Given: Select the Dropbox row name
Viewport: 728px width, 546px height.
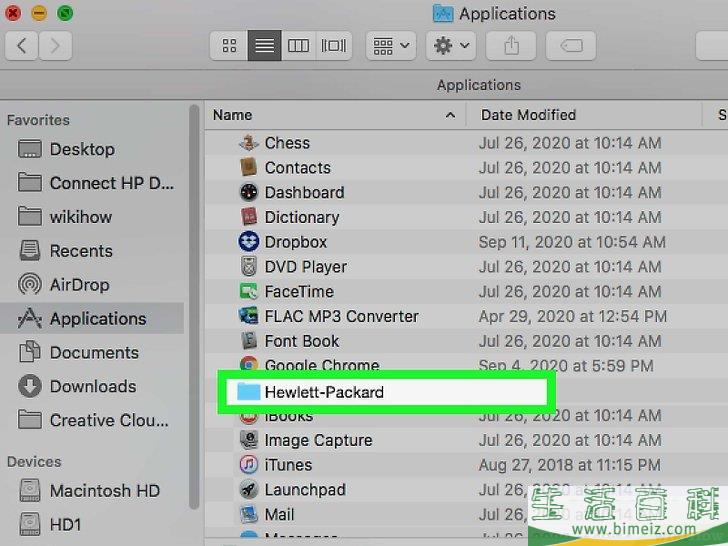Looking at the screenshot, I should coord(296,242).
